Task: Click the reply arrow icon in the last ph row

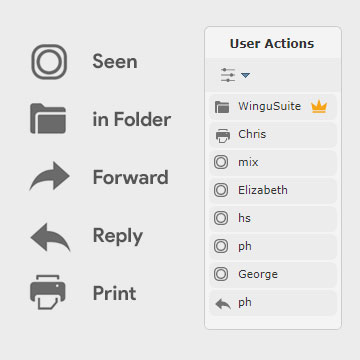Action: 223,304
